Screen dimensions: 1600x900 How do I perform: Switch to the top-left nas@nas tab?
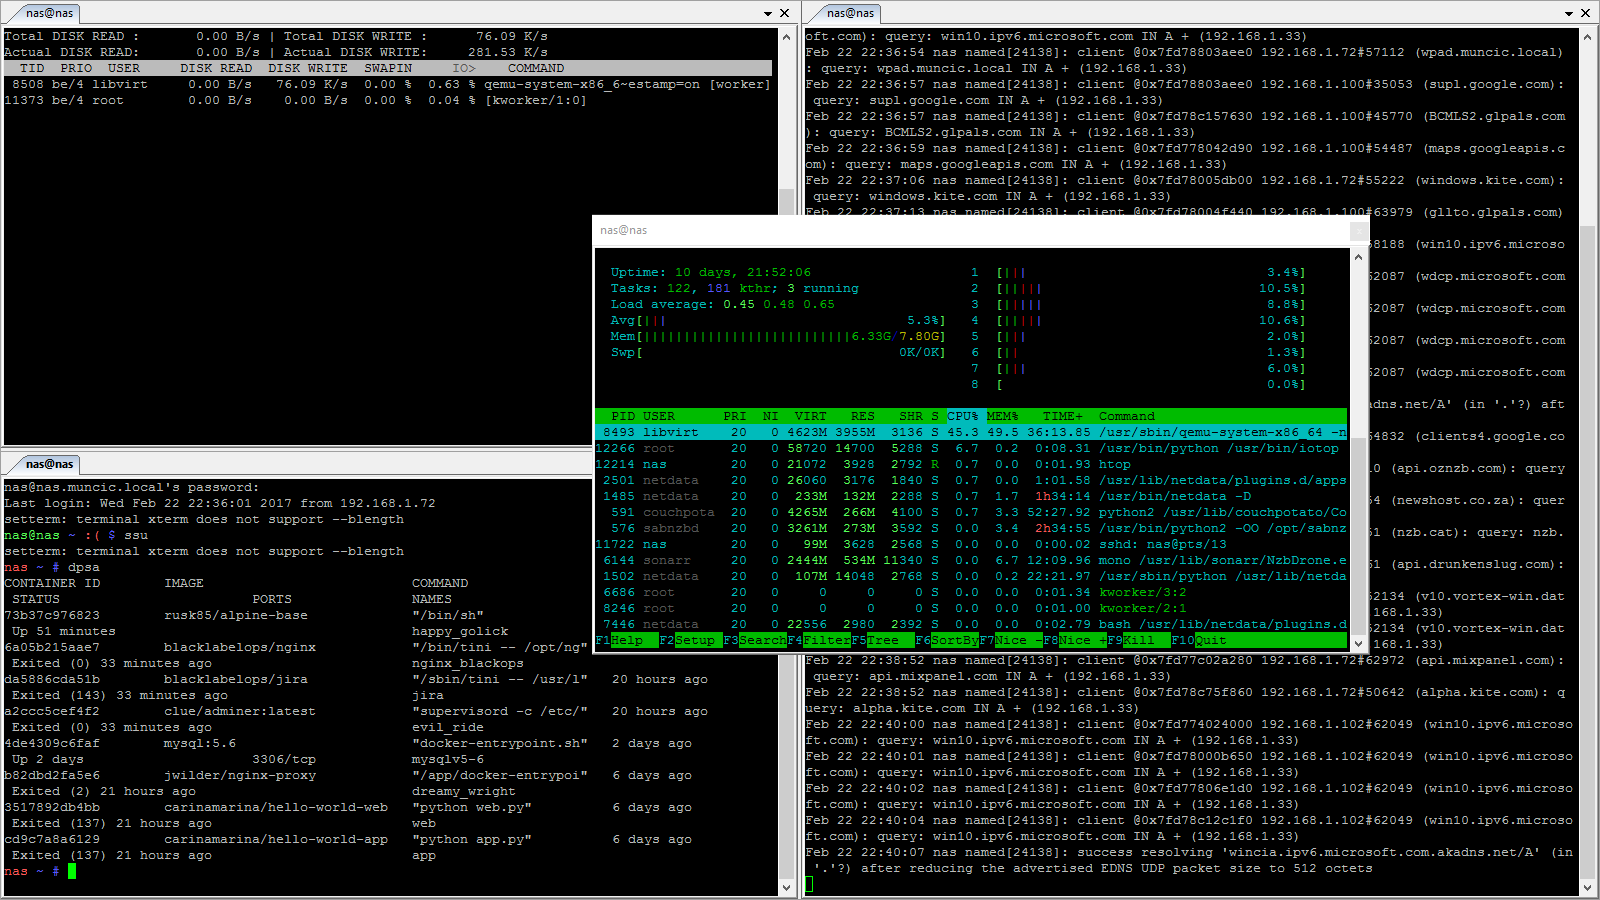click(48, 13)
